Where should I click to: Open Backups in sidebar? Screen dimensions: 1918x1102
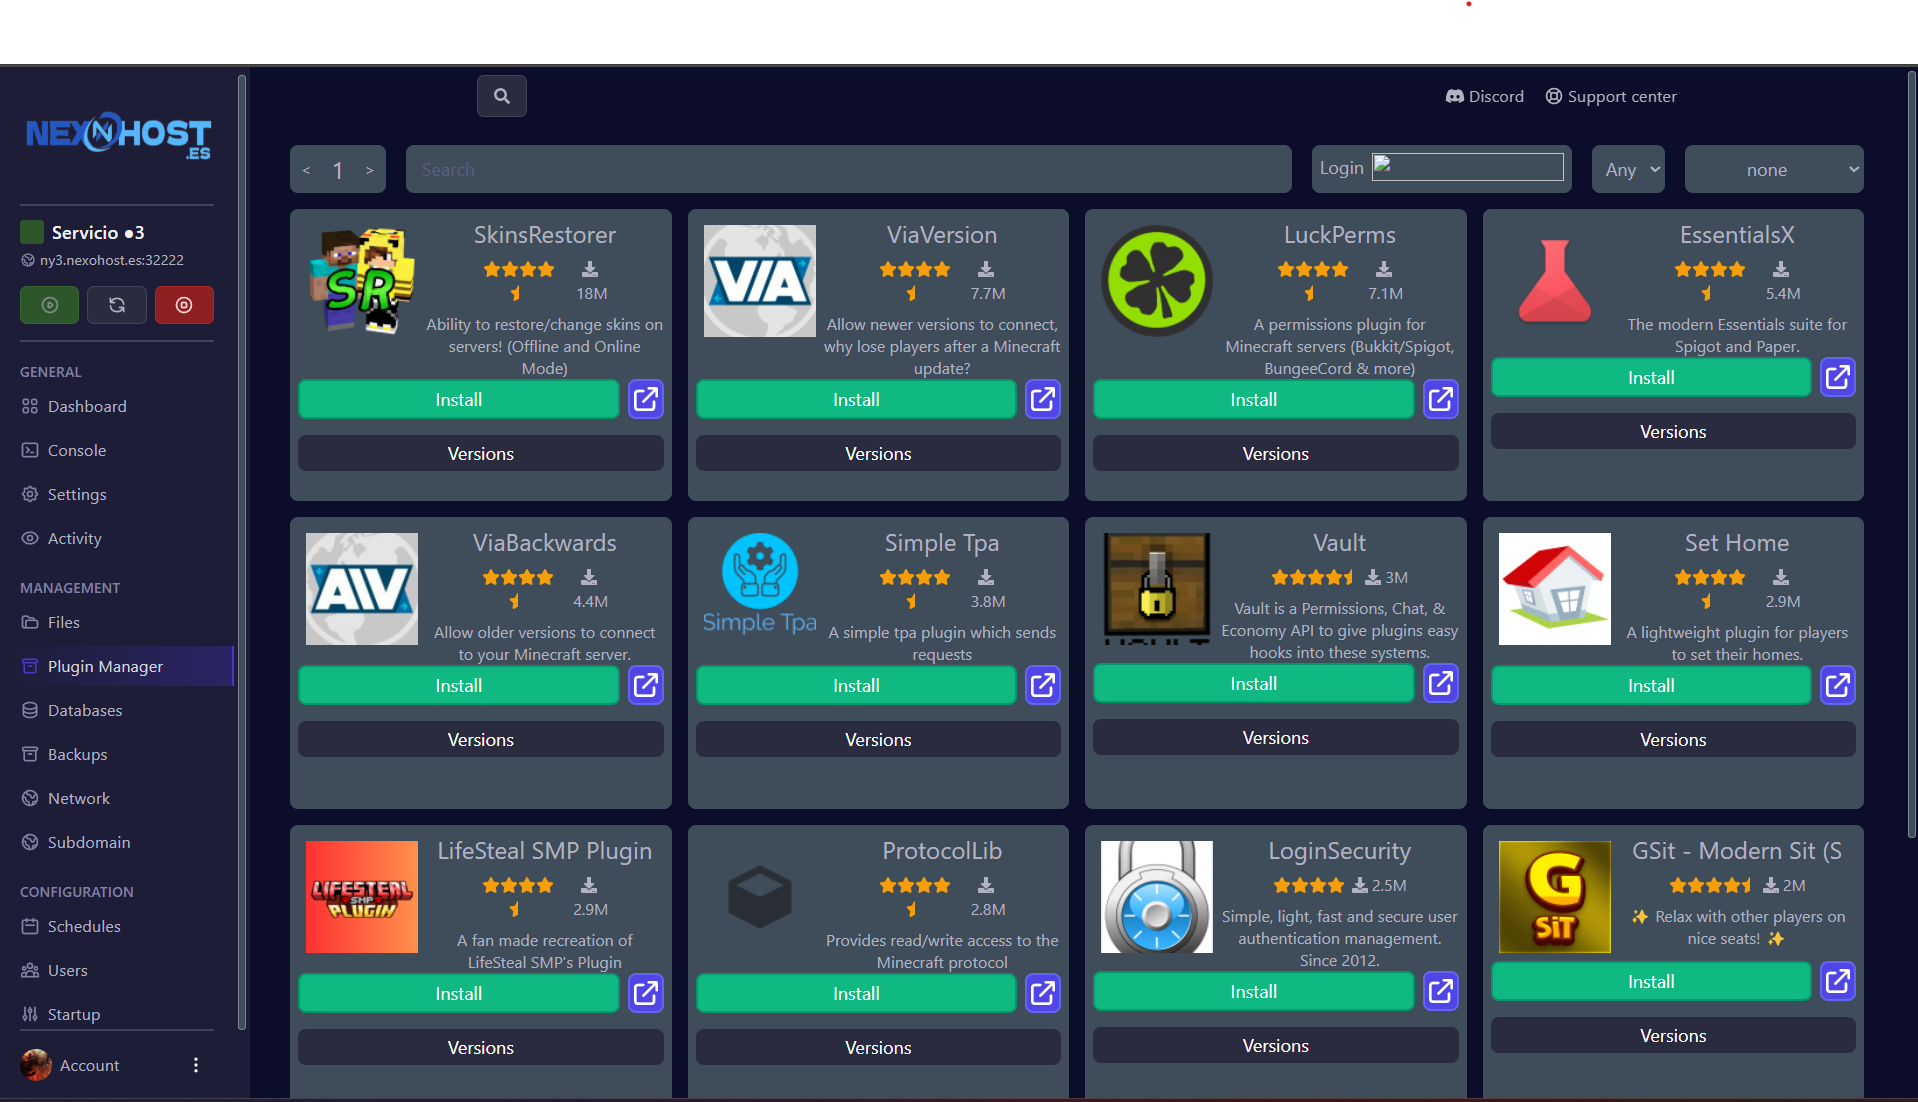click(x=118, y=754)
